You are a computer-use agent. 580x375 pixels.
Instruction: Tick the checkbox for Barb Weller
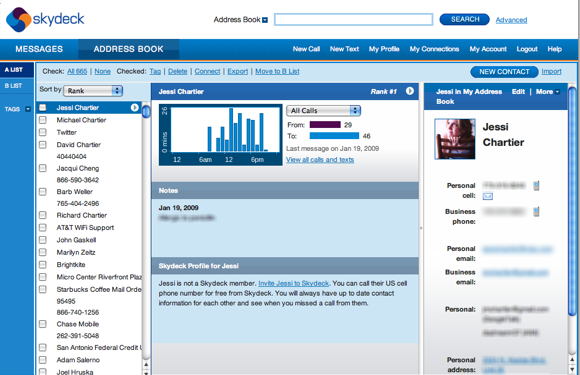(43, 192)
